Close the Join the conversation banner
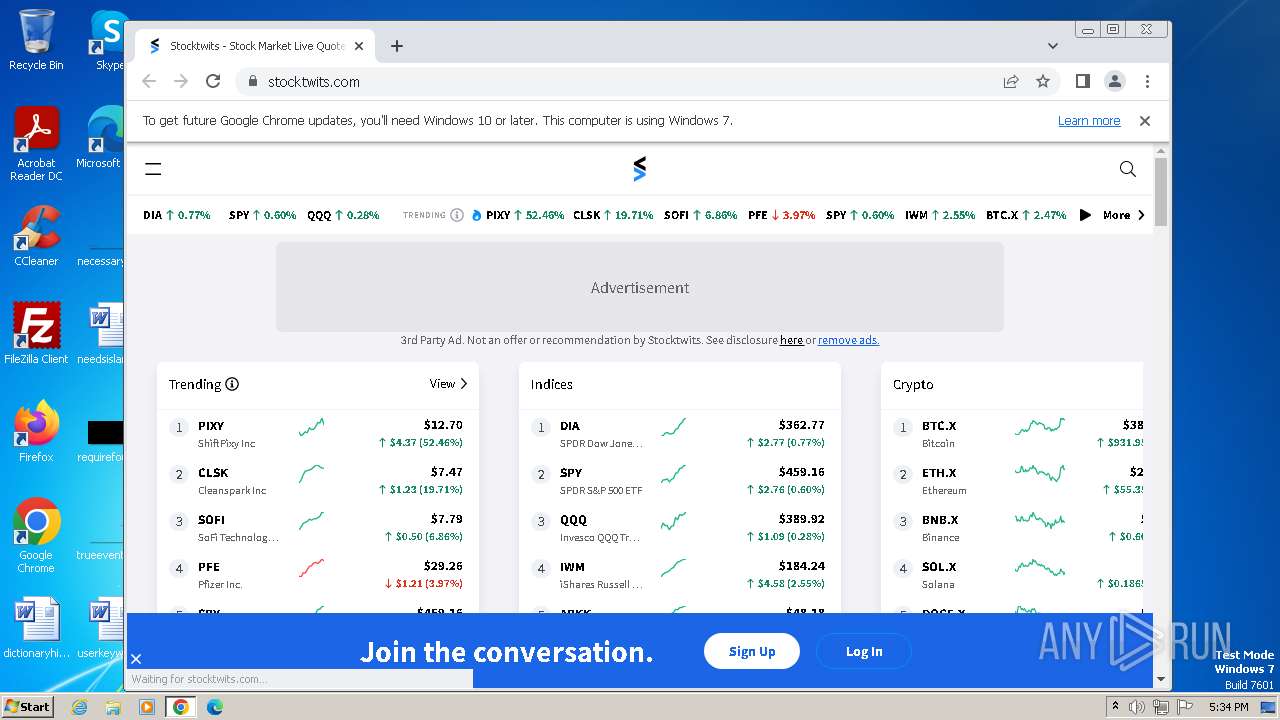The height and width of the screenshot is (720, 1280). tap(136, 659)
